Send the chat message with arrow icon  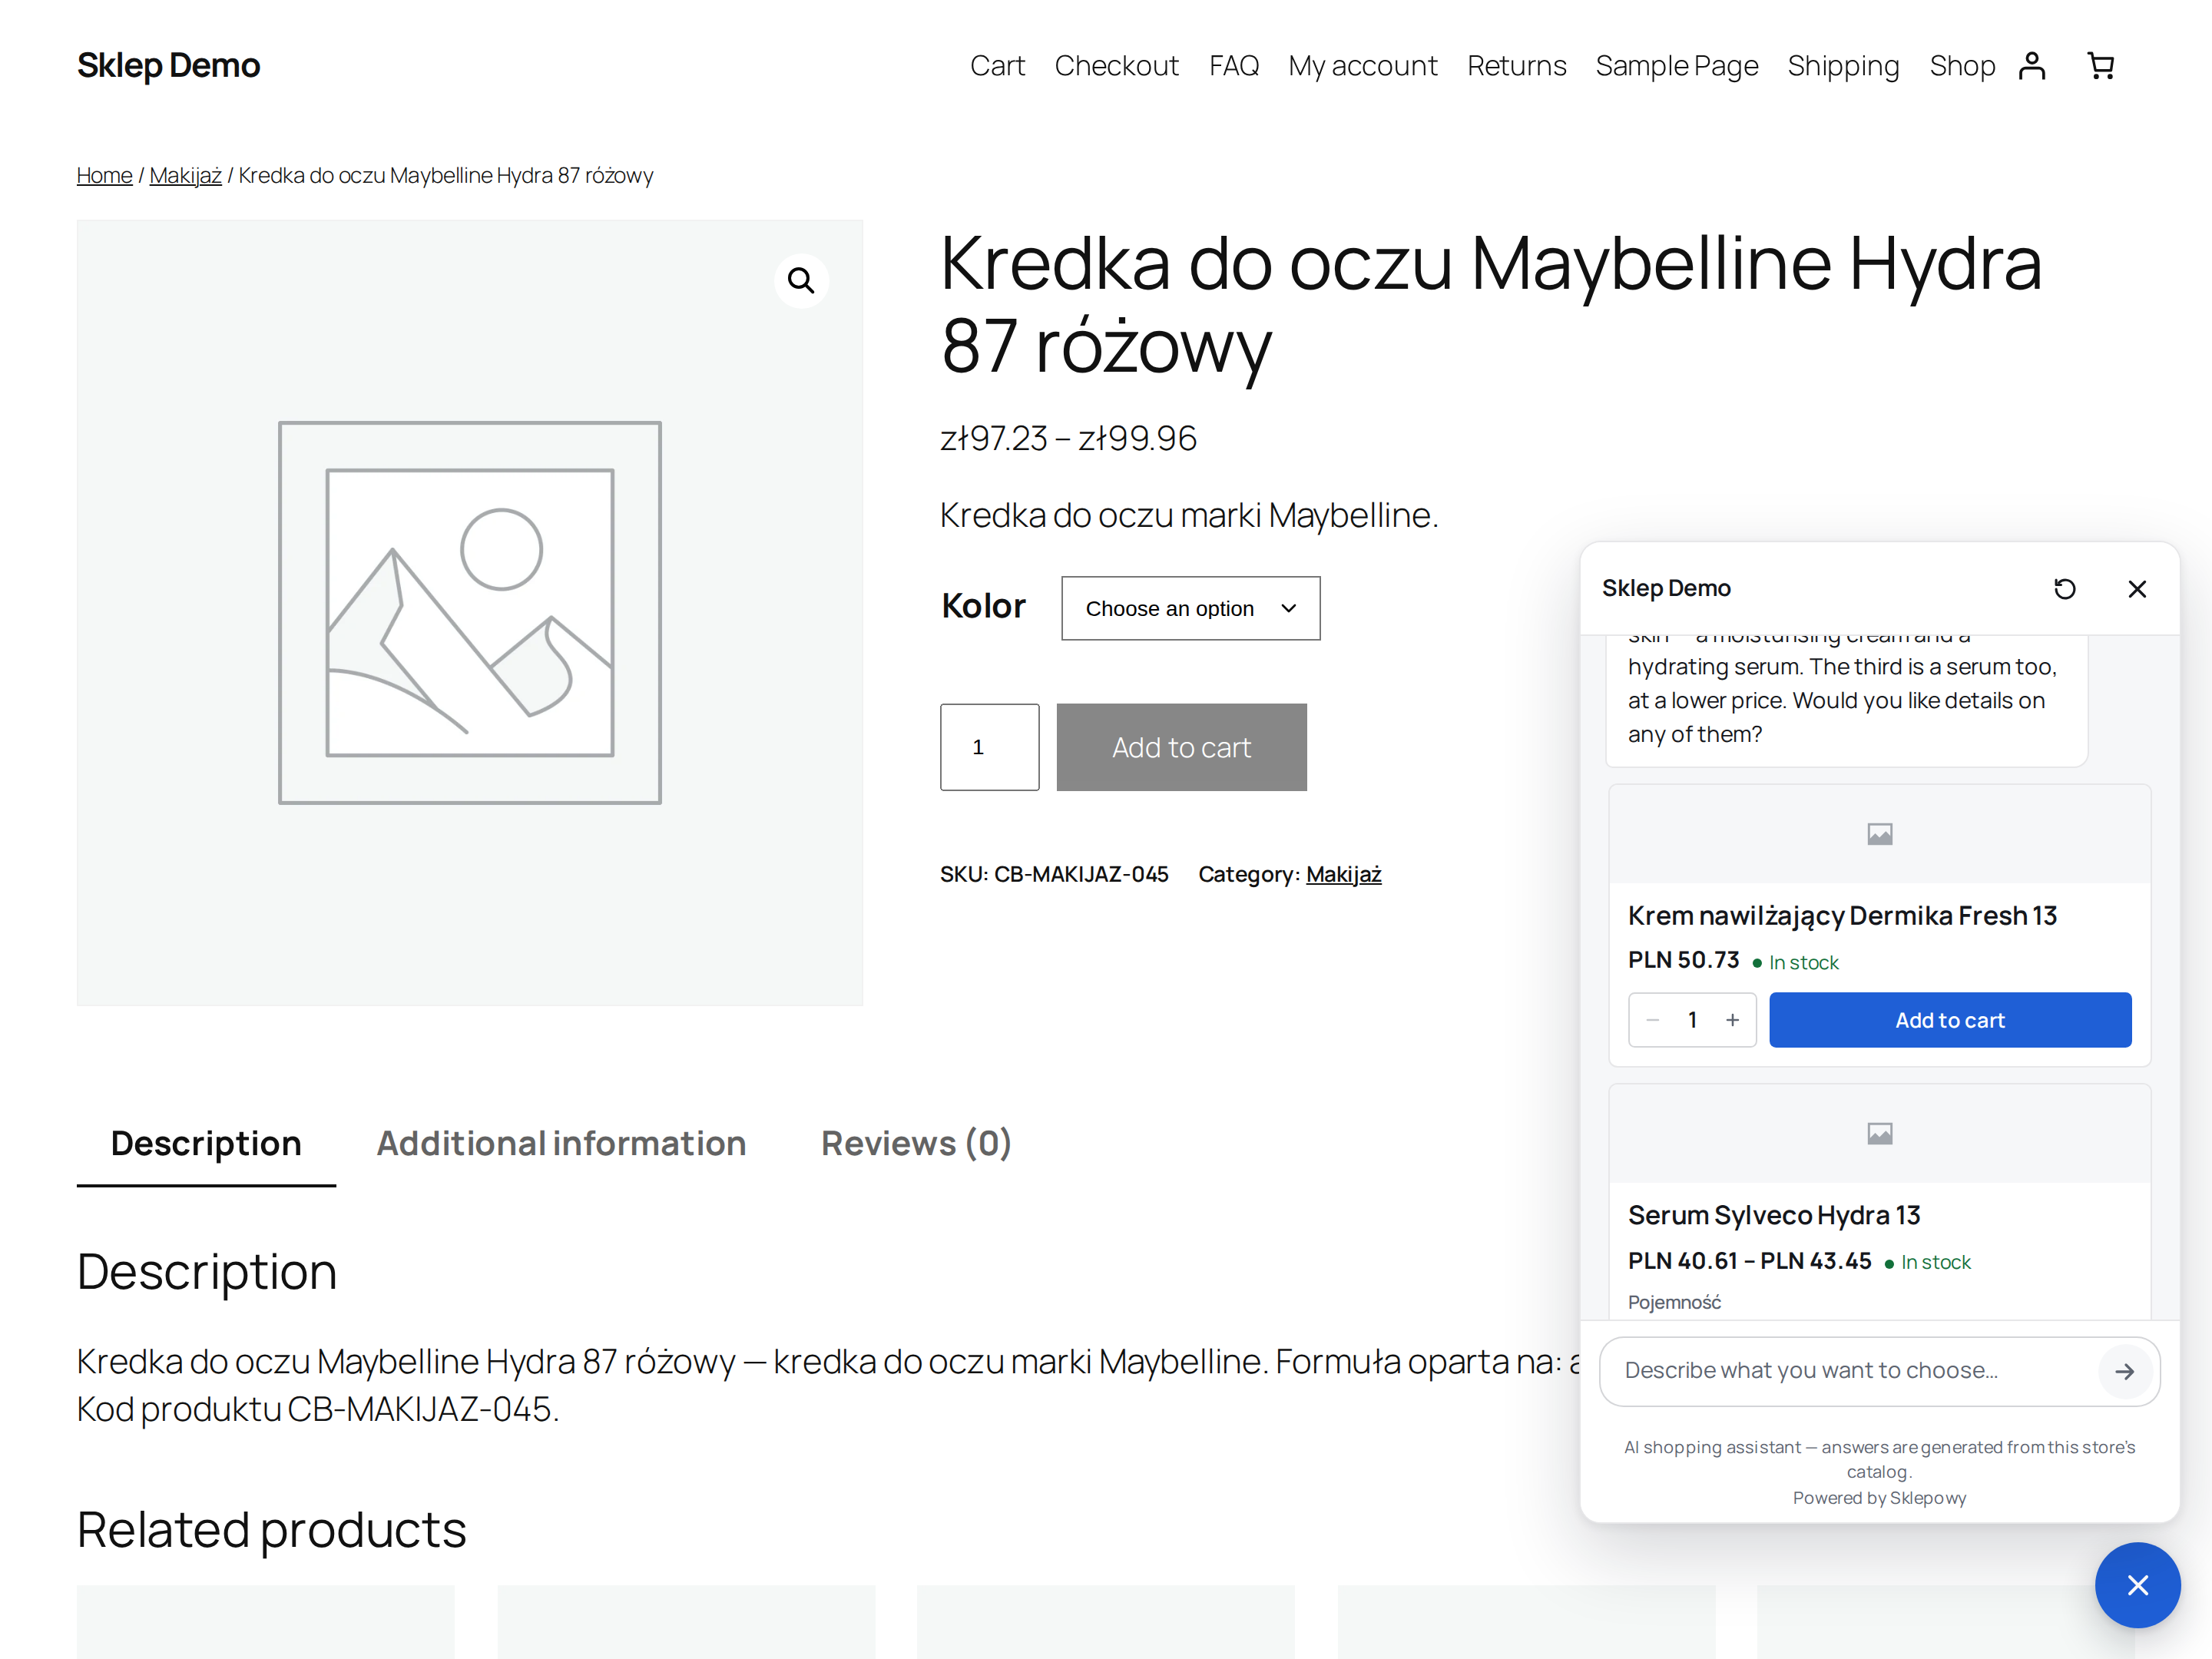pyautogui.click(x=2125, y=1371)
